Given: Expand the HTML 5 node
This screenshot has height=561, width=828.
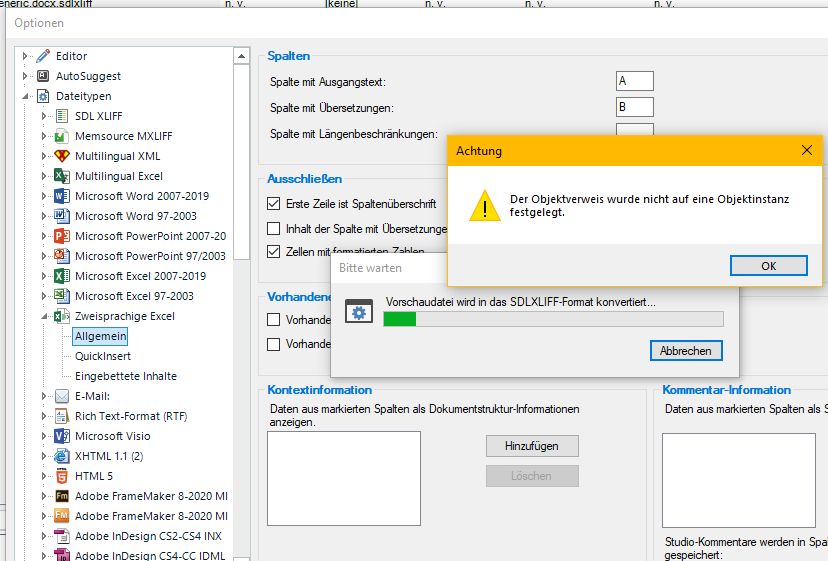Looking at the screenshot, I should (44, 476).
